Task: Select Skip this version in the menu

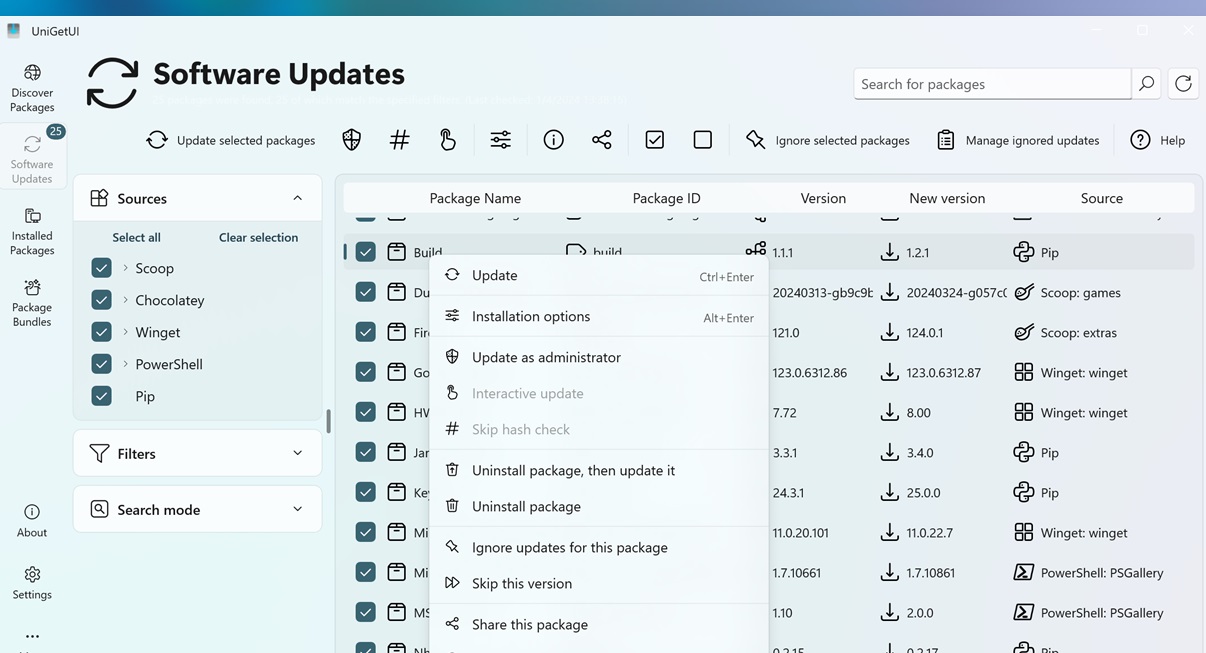Action: click(522, 583)
